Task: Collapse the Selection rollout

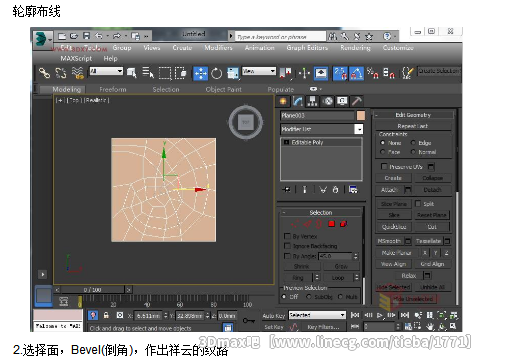Action: pyautogui.click(x=321, y=212)
